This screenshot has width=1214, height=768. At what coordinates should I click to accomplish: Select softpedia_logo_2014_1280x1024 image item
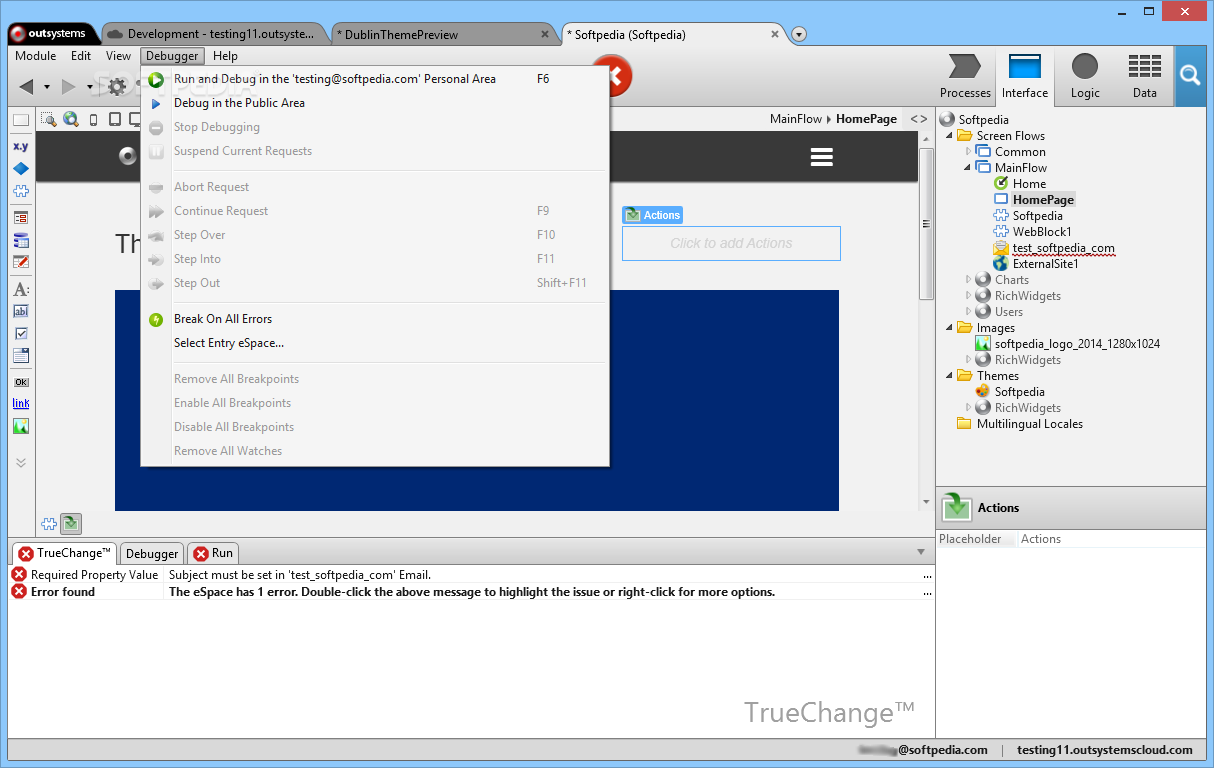[x=1077, y=344]
